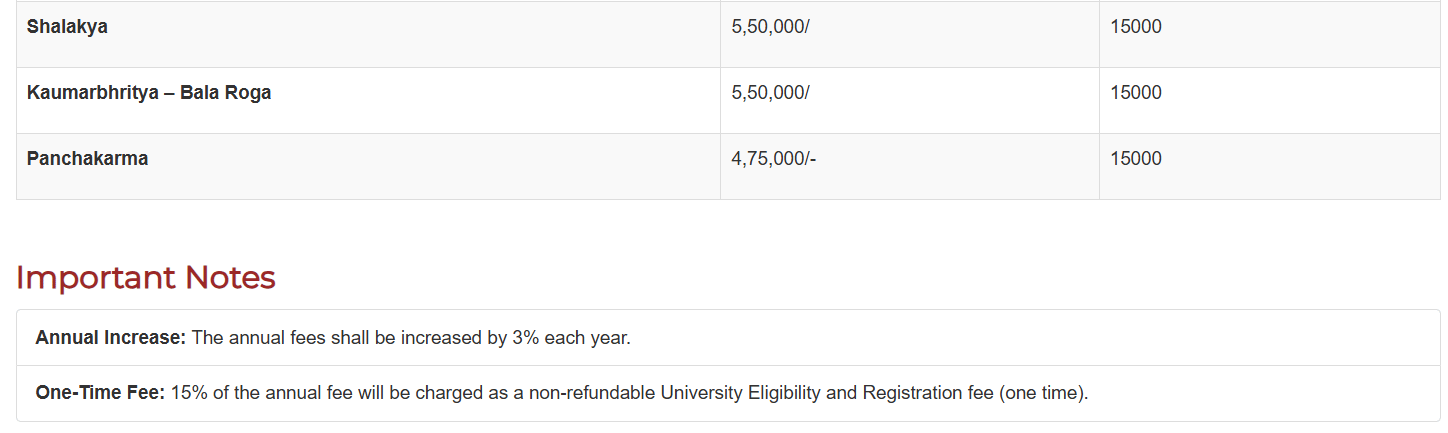Viewport: 1448px width, 433px height.
Task: Click the 15% figure in one-time fee note
Action: tap(186, 393)
